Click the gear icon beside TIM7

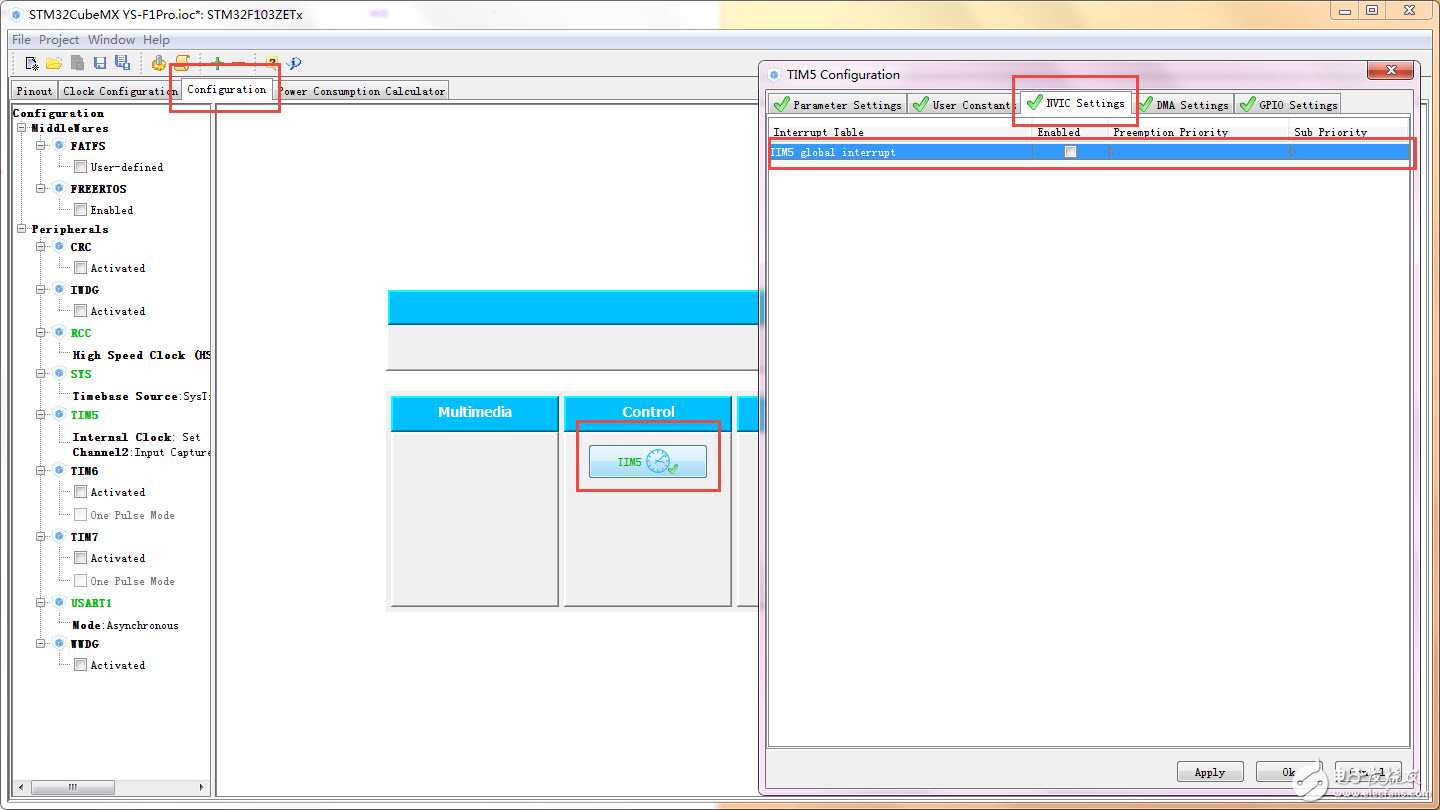pos(59,536)
